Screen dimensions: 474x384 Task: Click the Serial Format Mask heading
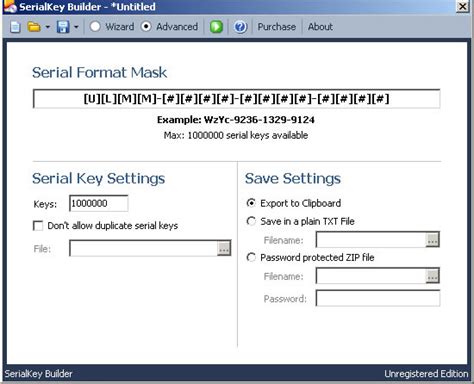99,73
